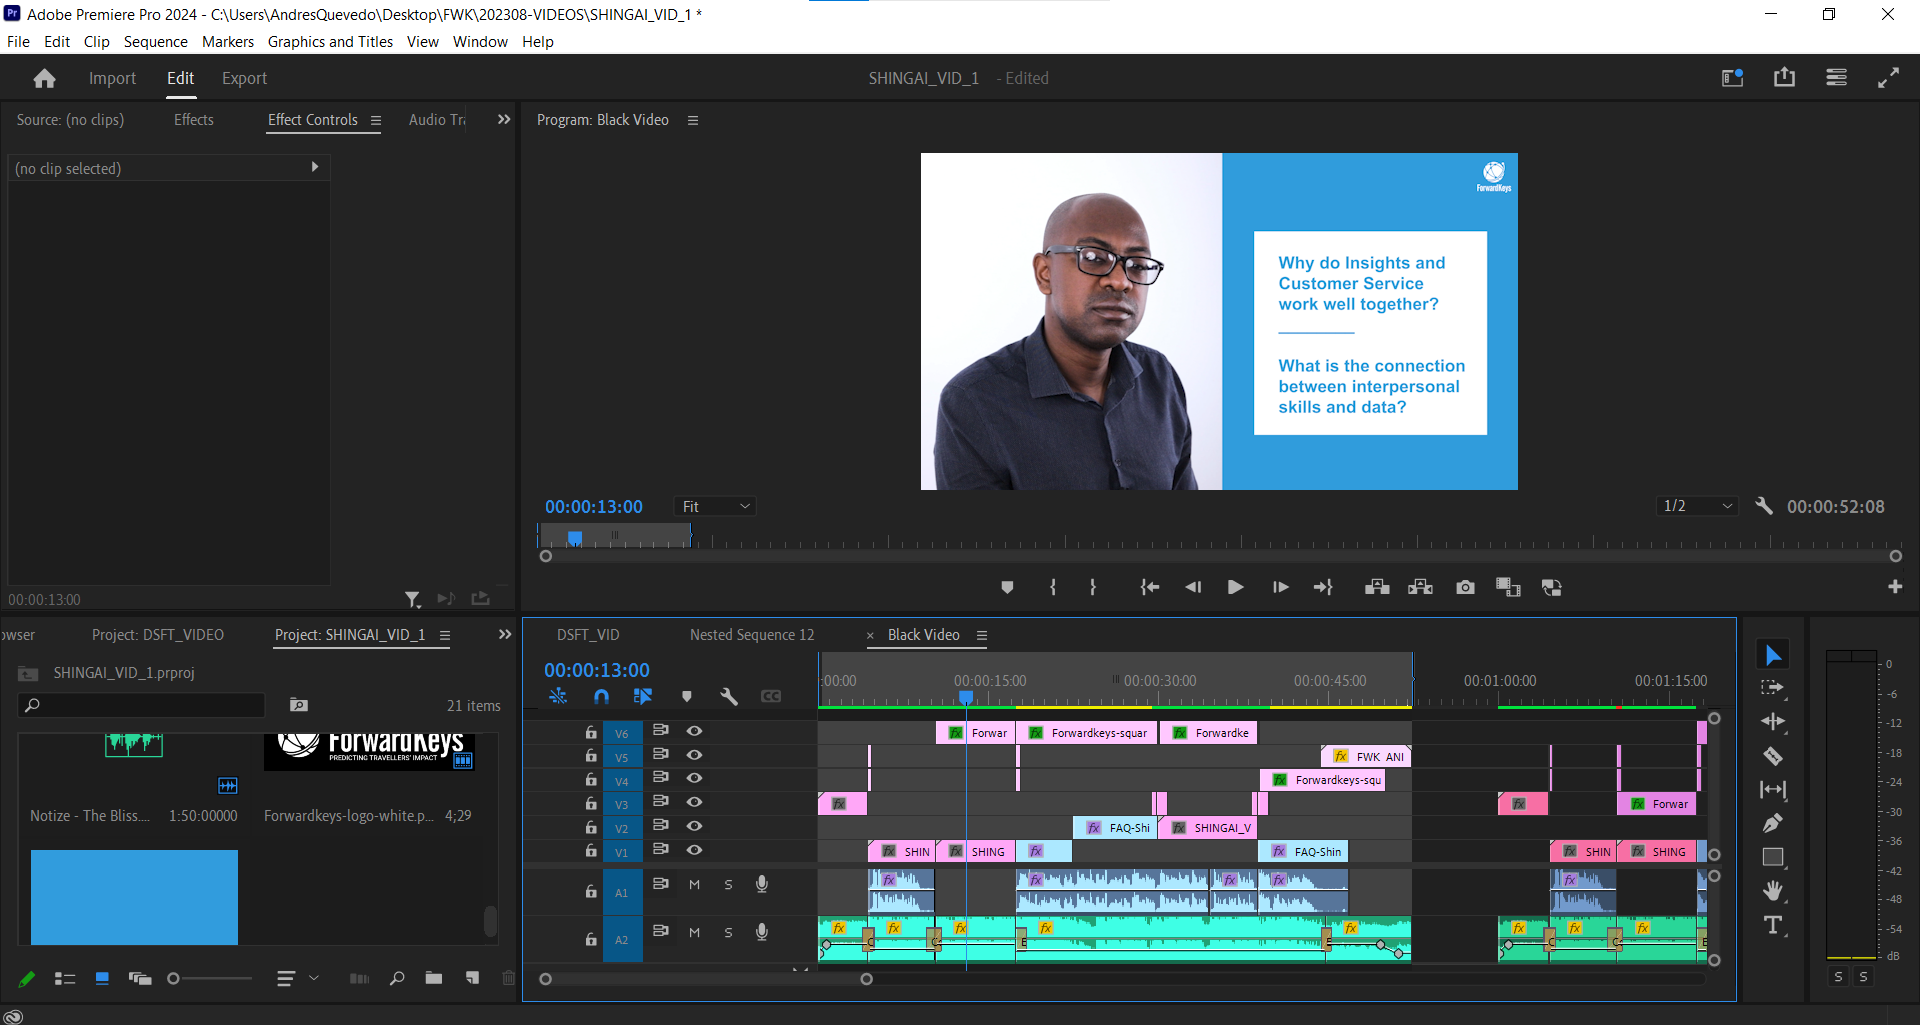The height and width of the screenshot is (1025, 1920).
Task: Toggle Add Markers button in timeline
Action: pos(686,696)
